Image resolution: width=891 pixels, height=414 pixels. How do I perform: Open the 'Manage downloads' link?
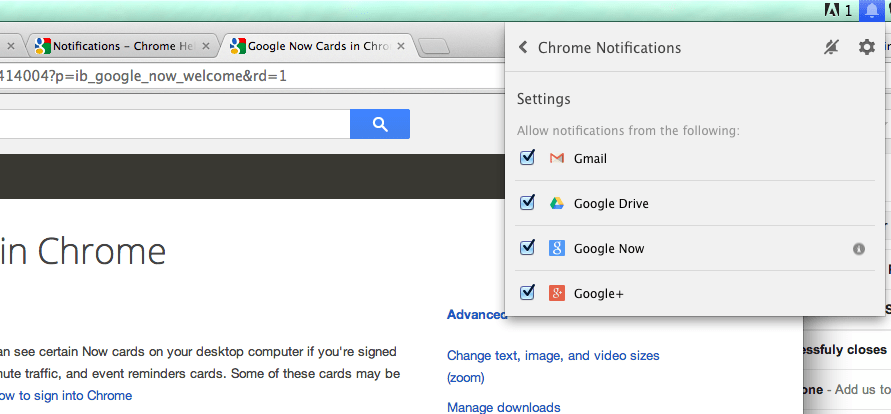tap(503, 407)
